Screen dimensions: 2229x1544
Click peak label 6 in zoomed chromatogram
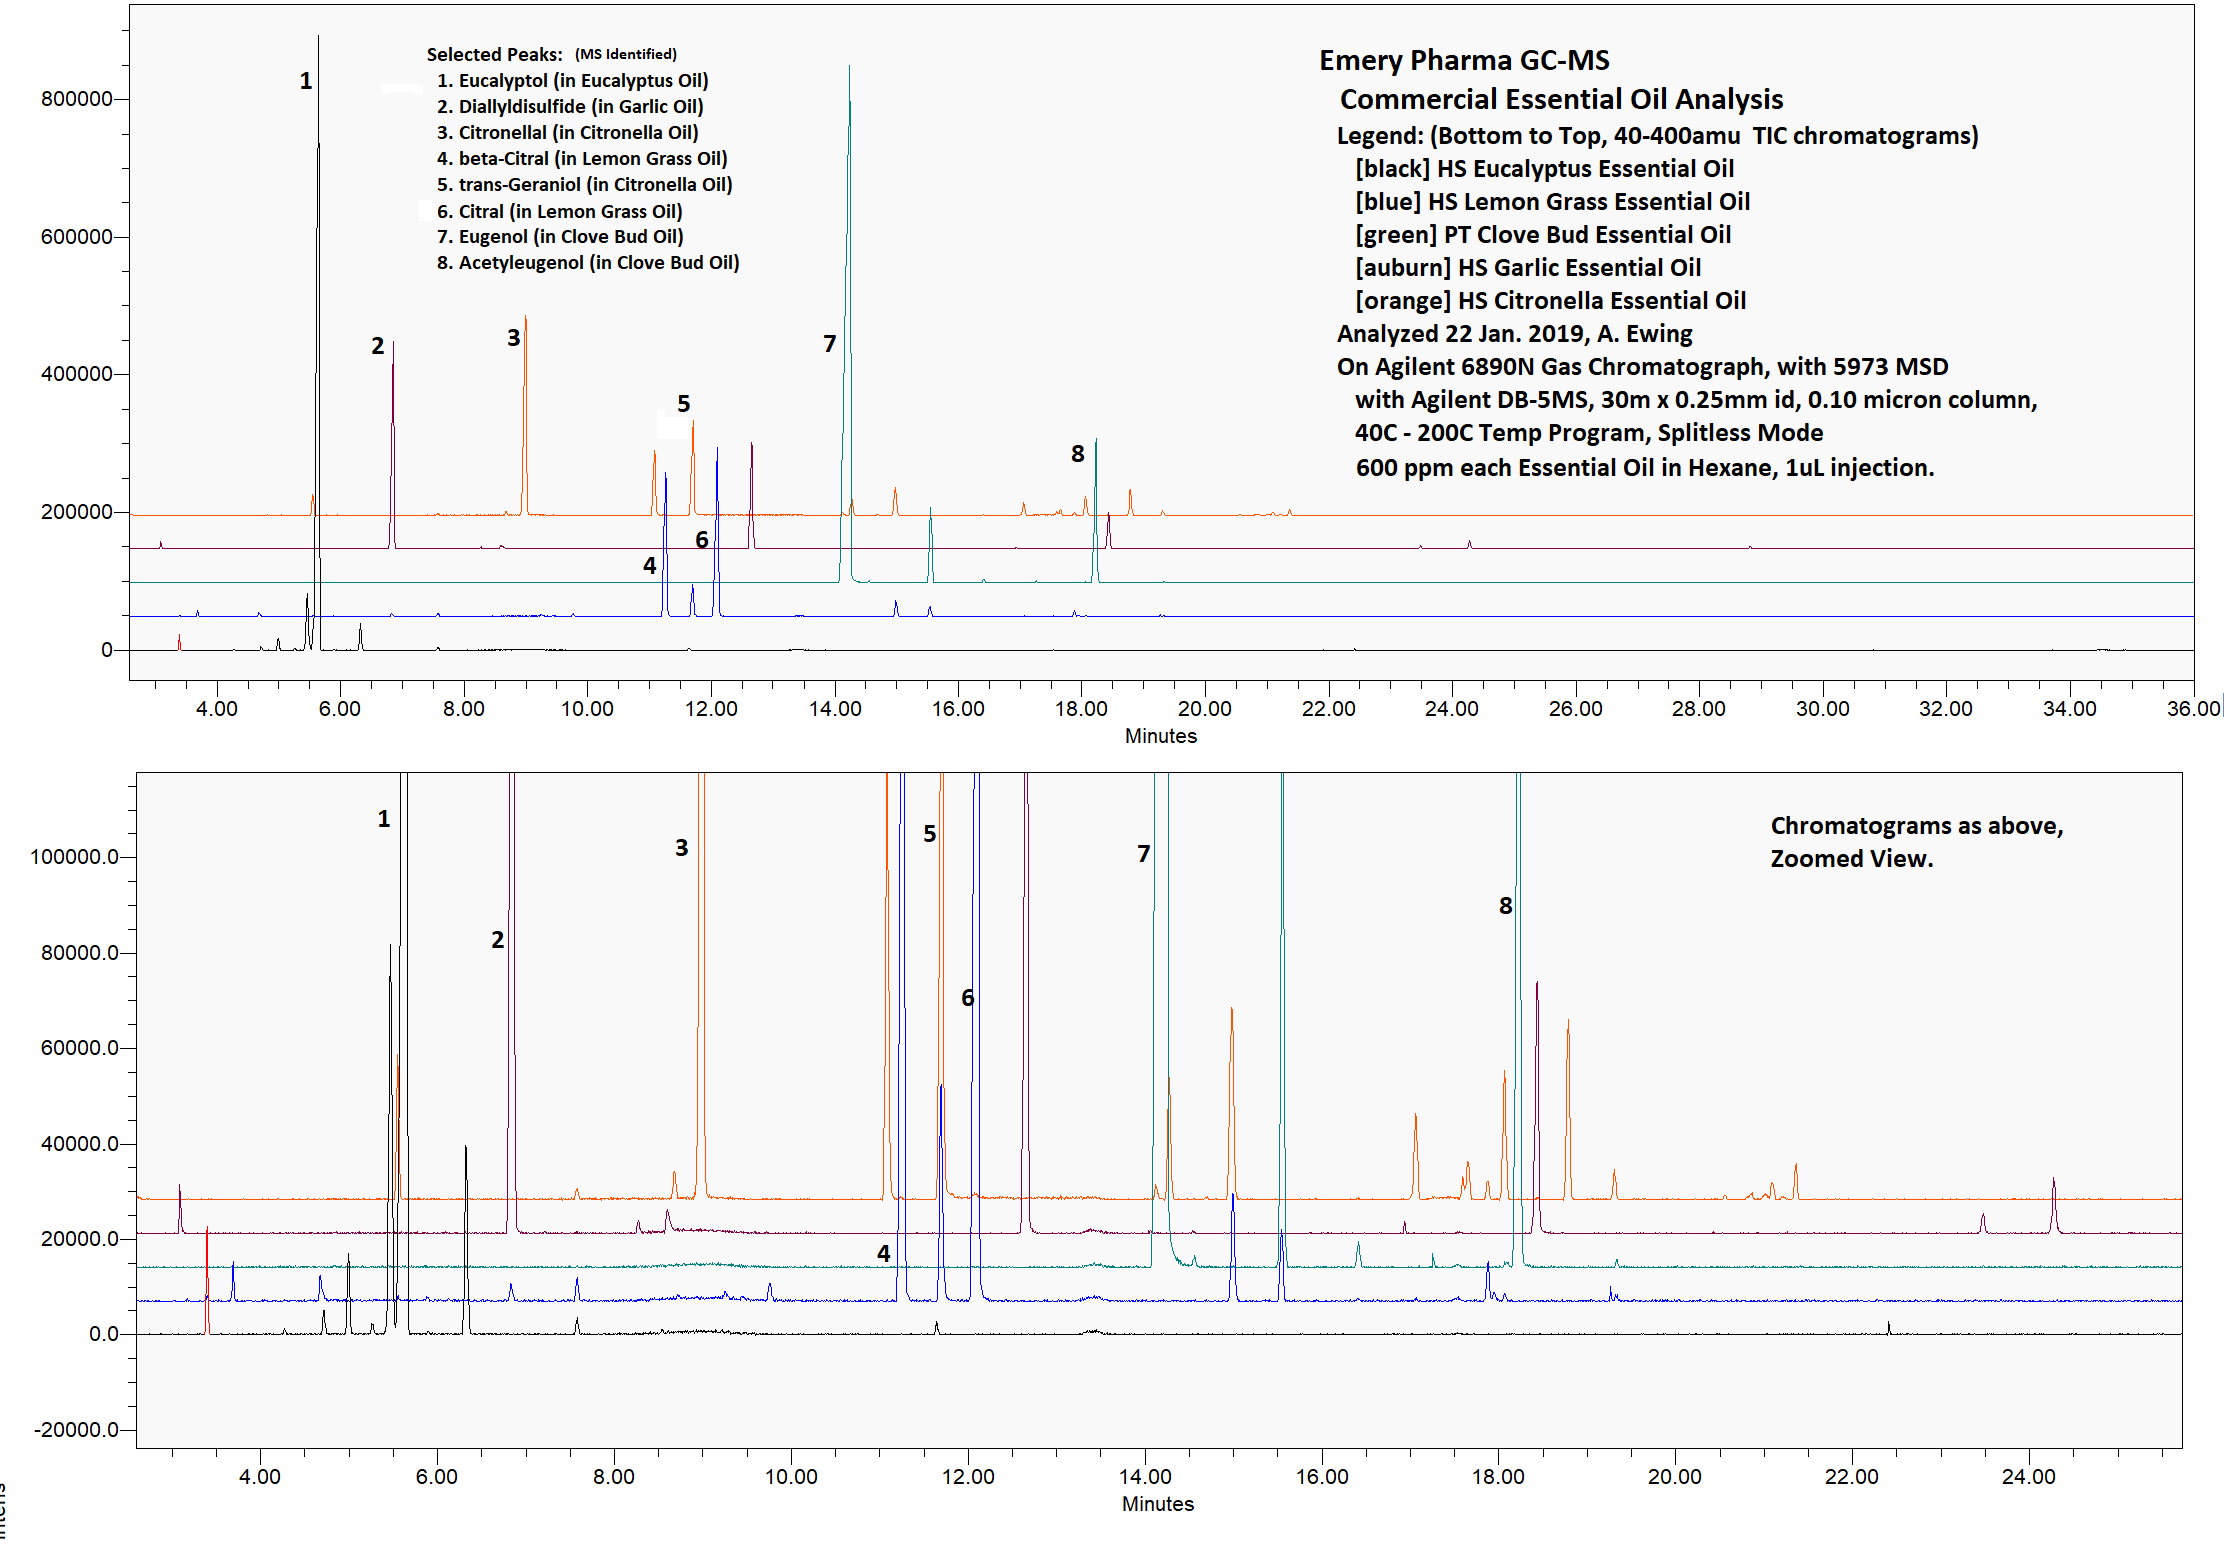click(967, 998)
